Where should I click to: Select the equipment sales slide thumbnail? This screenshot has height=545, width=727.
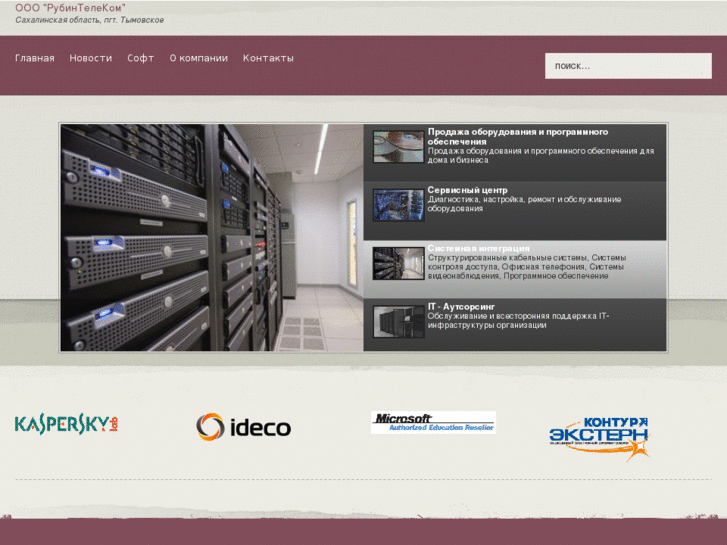[398, 147]
